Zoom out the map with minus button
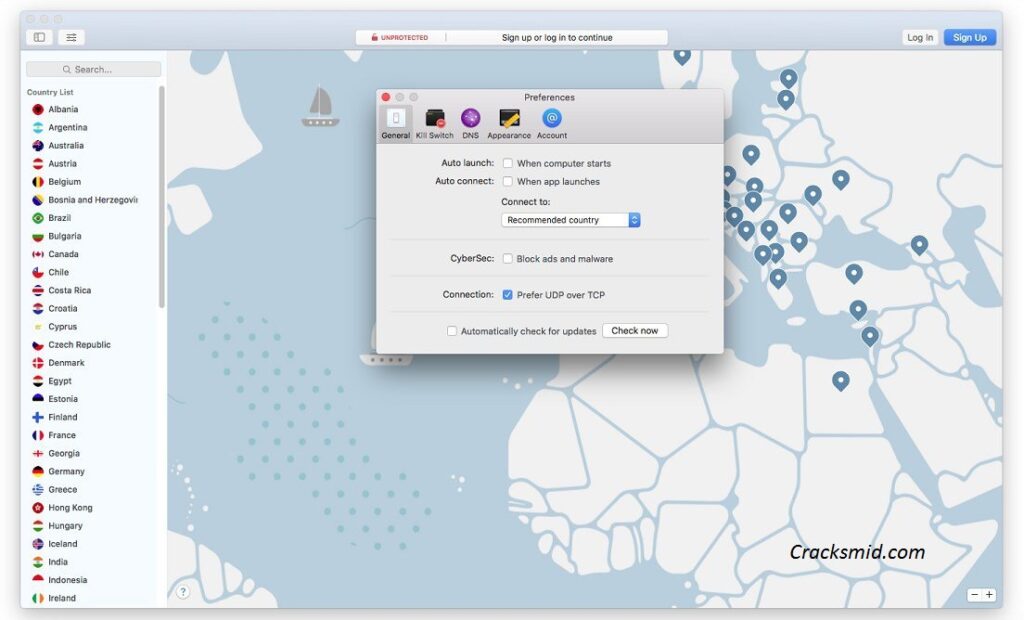Viewport: 1024px width, 620px height. pos(974,595)
